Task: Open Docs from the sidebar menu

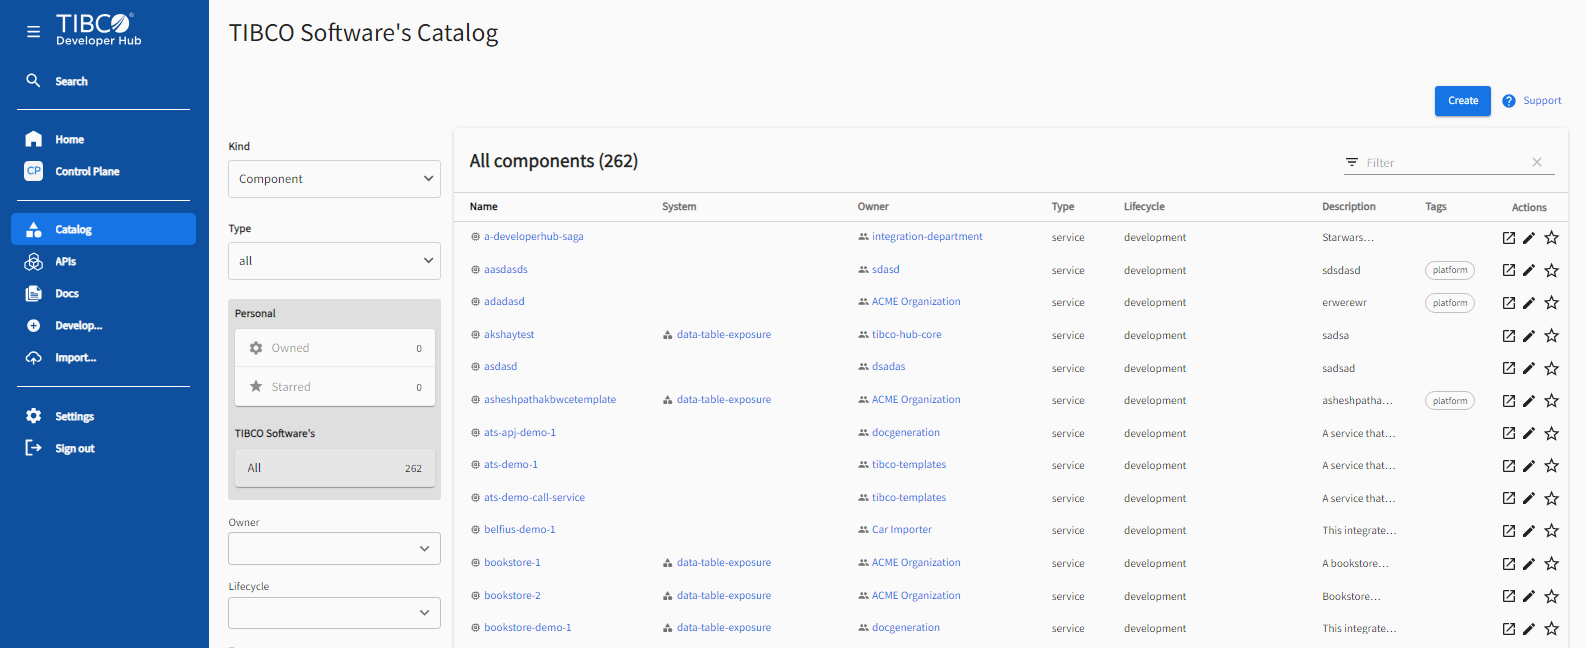Action: [x=66, y=294]
